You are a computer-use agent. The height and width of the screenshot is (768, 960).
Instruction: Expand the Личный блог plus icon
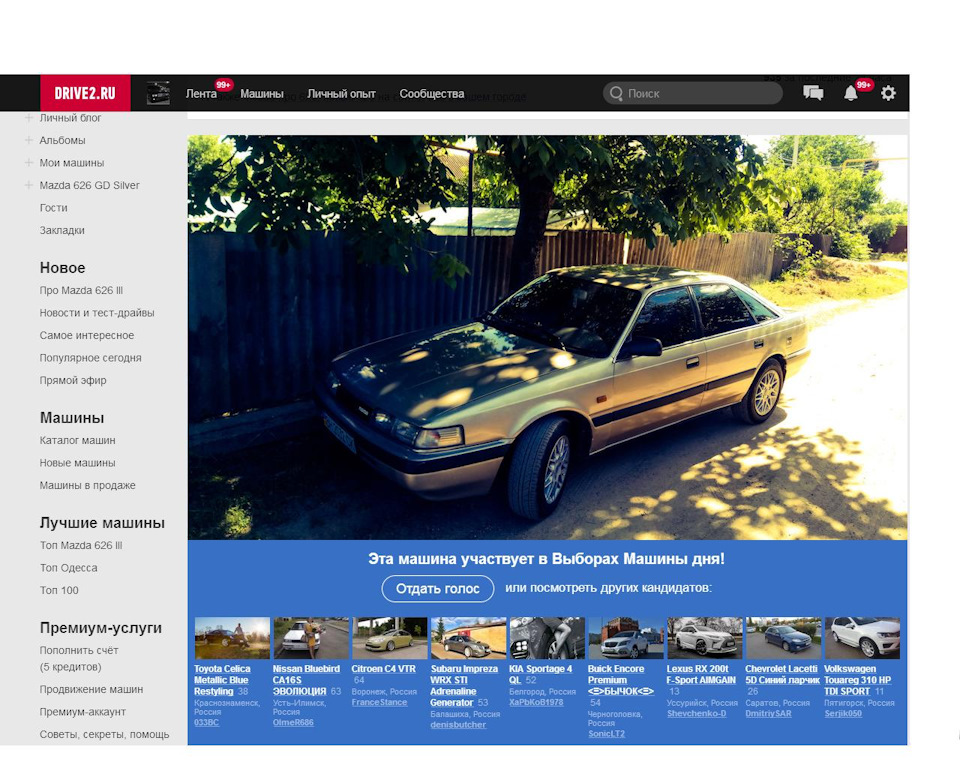point(29,118)
